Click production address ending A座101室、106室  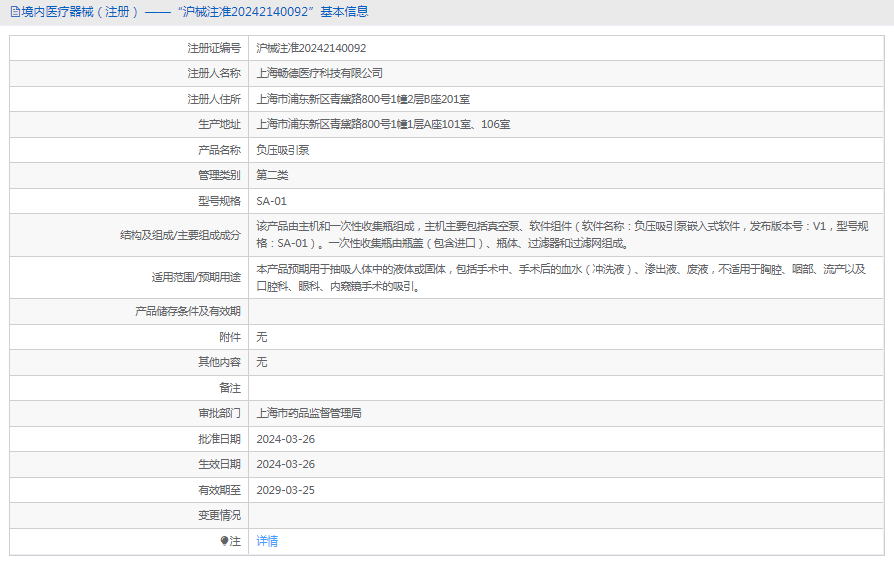[383, 124]
